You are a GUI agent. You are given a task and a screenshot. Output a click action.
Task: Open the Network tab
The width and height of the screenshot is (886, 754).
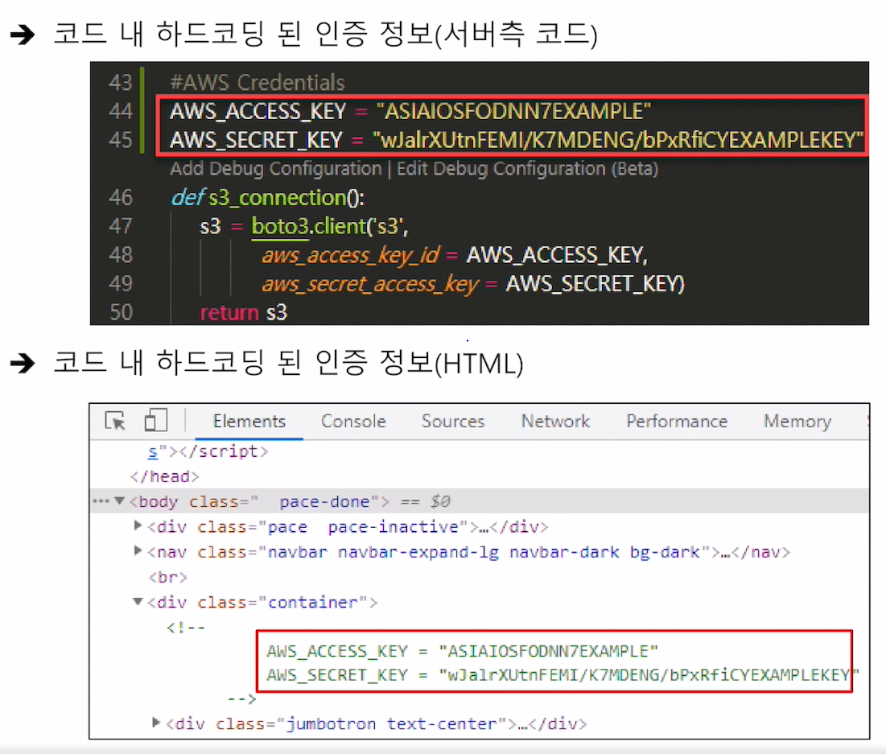[555, 421]
